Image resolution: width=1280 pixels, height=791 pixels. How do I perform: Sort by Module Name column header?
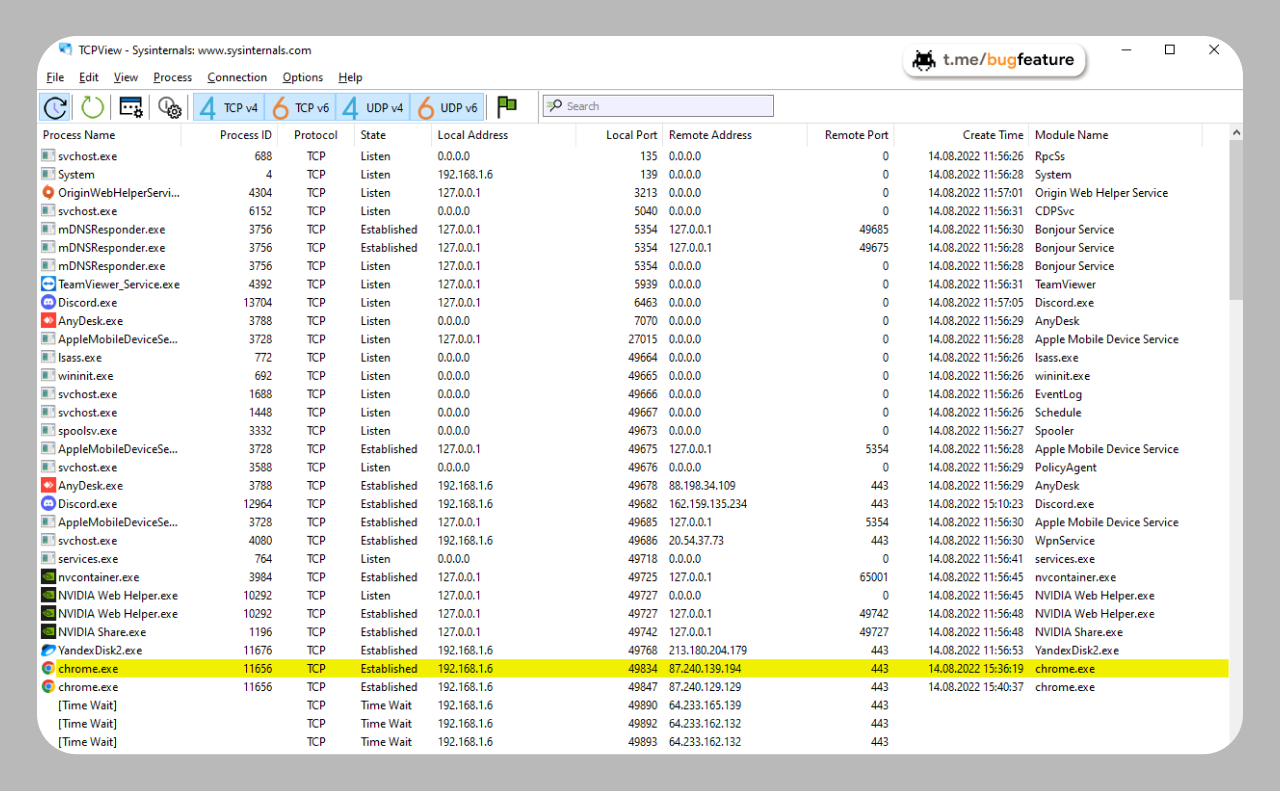[x=1115, y=135]
